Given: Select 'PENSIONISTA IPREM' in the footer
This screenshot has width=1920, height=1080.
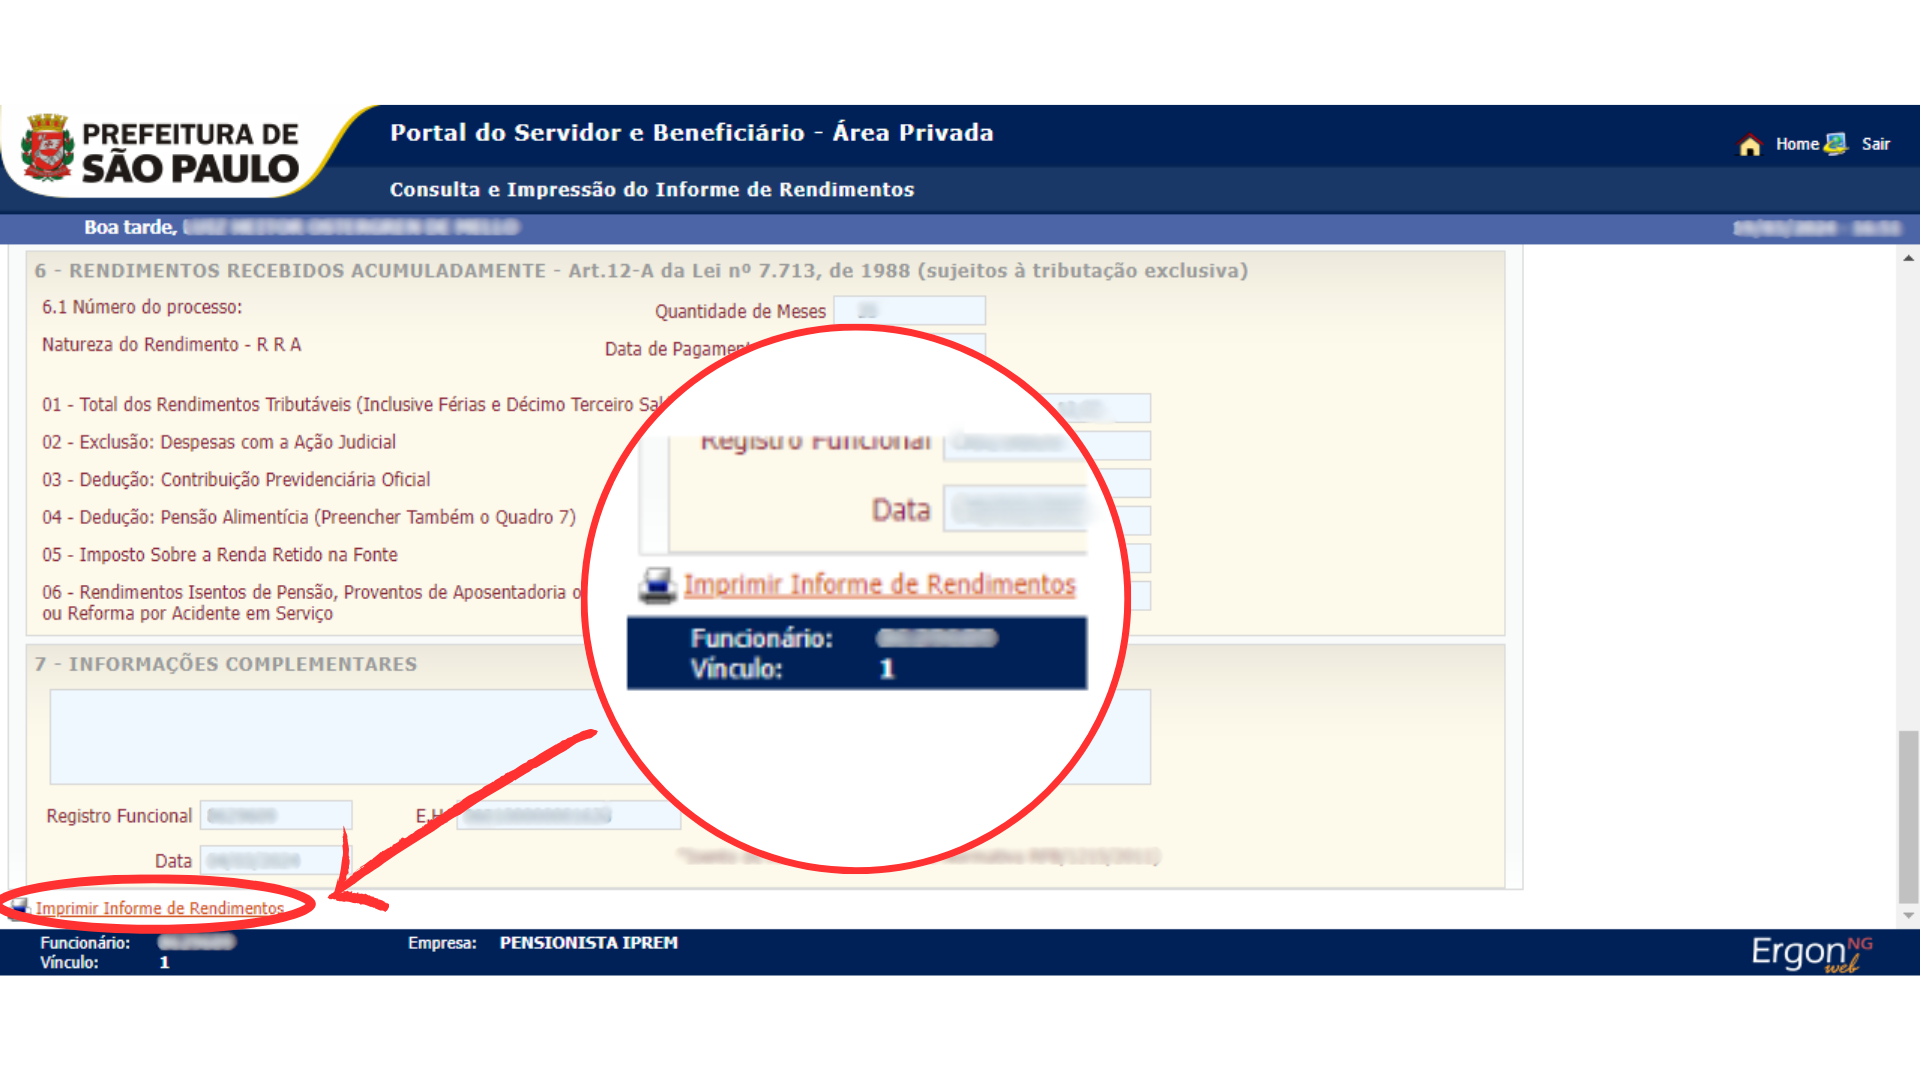Looking at the screenshot, I should tap(589, 943).
